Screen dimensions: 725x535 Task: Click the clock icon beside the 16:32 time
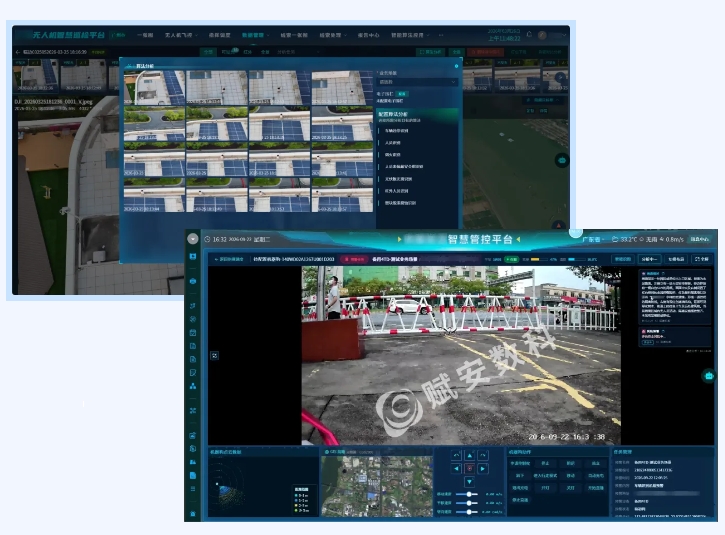[x=207, y=240]
